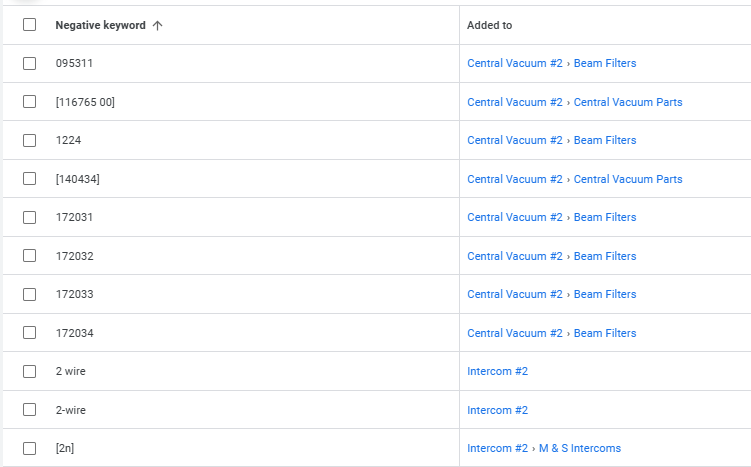Click the Negative keyword column header

pos(100,25)
